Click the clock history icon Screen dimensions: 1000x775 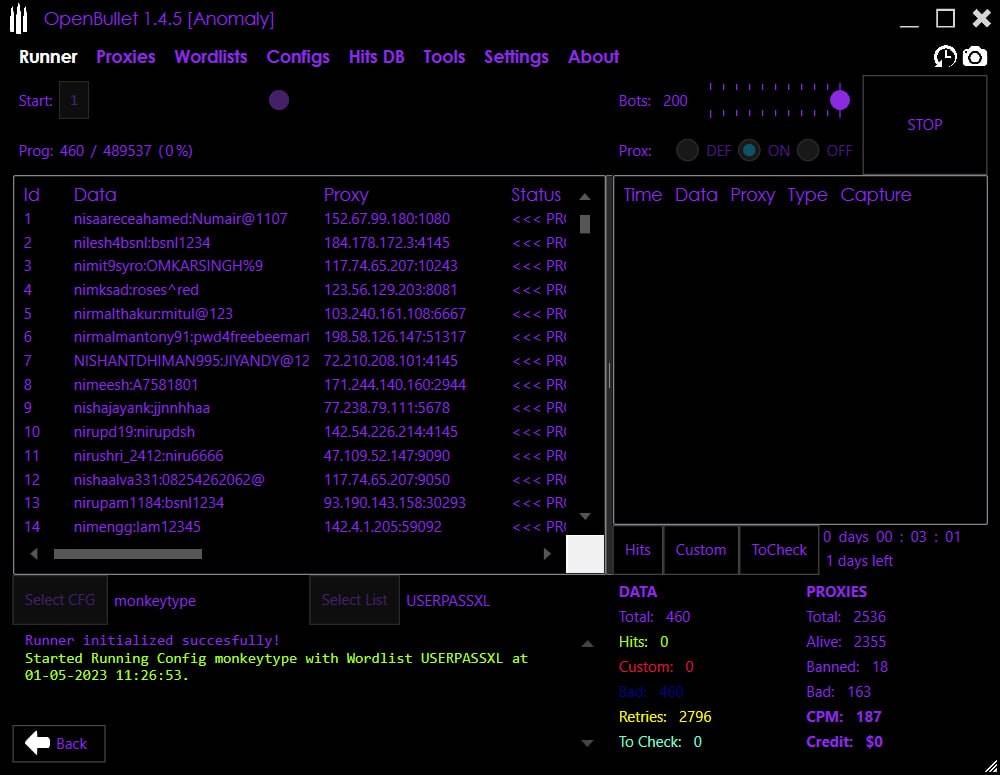[x=945, y=57]
